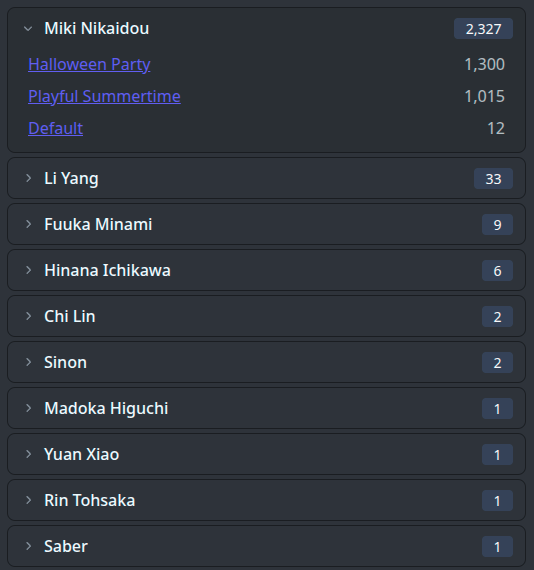Open the Playful Summertime link

click(104, 96)
